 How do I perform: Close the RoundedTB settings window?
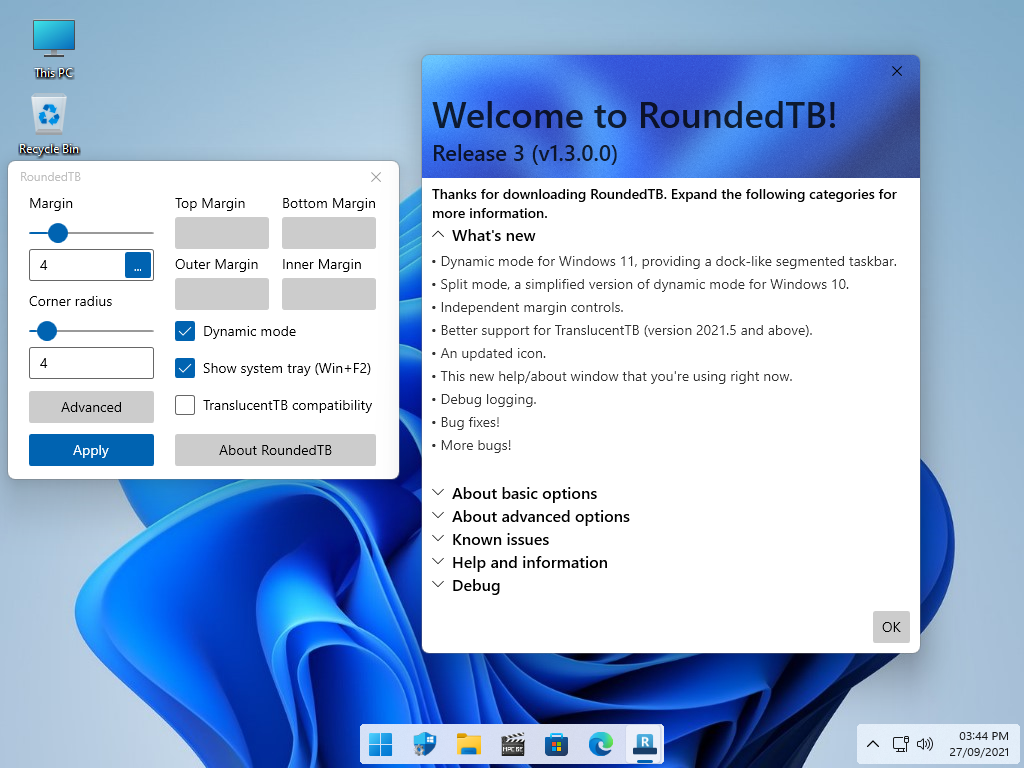376,177
